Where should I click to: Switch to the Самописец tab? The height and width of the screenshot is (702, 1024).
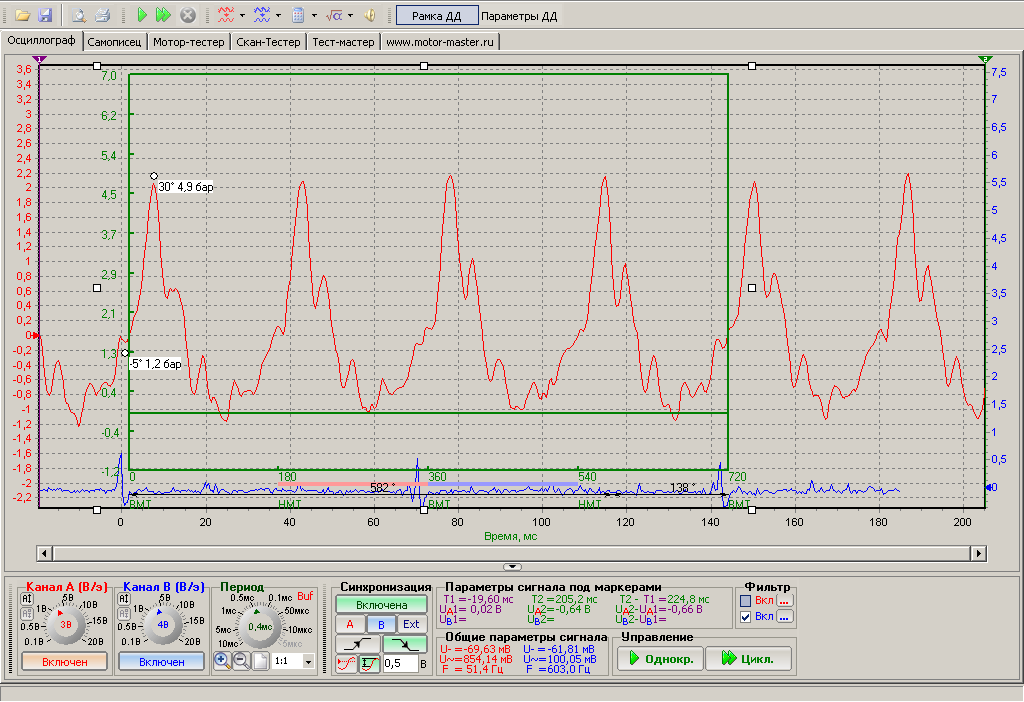[114, 42]
